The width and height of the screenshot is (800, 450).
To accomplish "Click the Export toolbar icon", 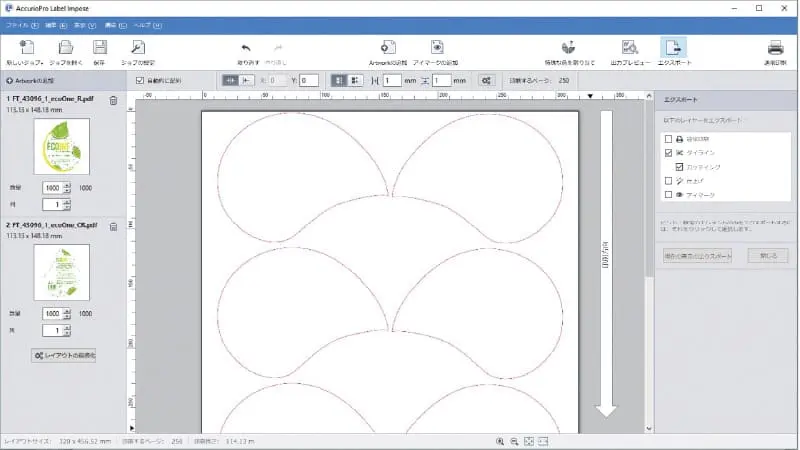I will tap(673, 48).
